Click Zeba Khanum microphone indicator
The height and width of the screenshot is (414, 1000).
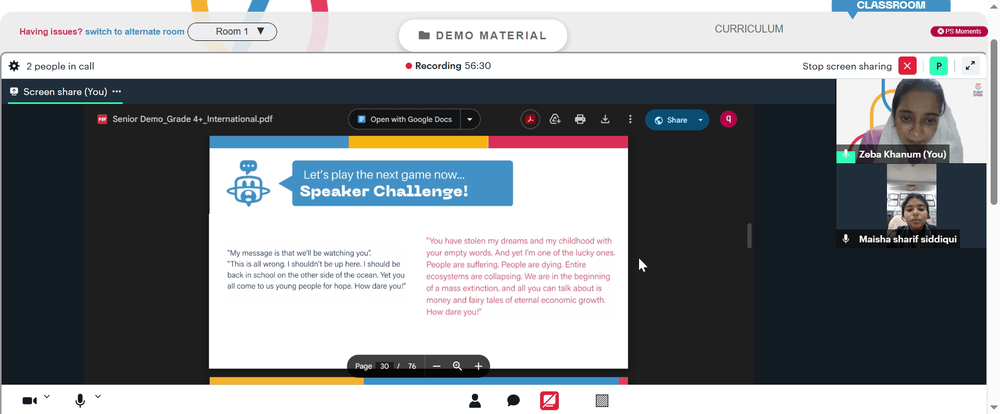(846, 154)
